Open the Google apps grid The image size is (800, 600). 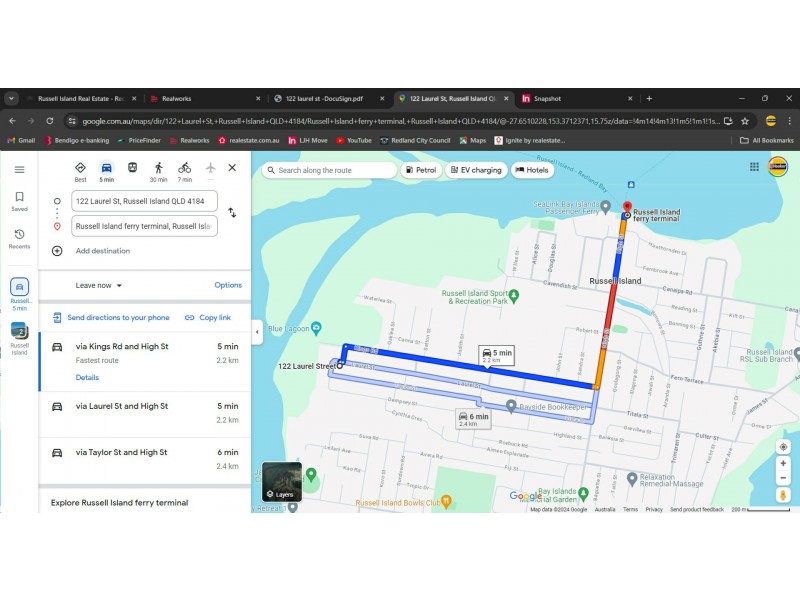(x=754, y=167)
